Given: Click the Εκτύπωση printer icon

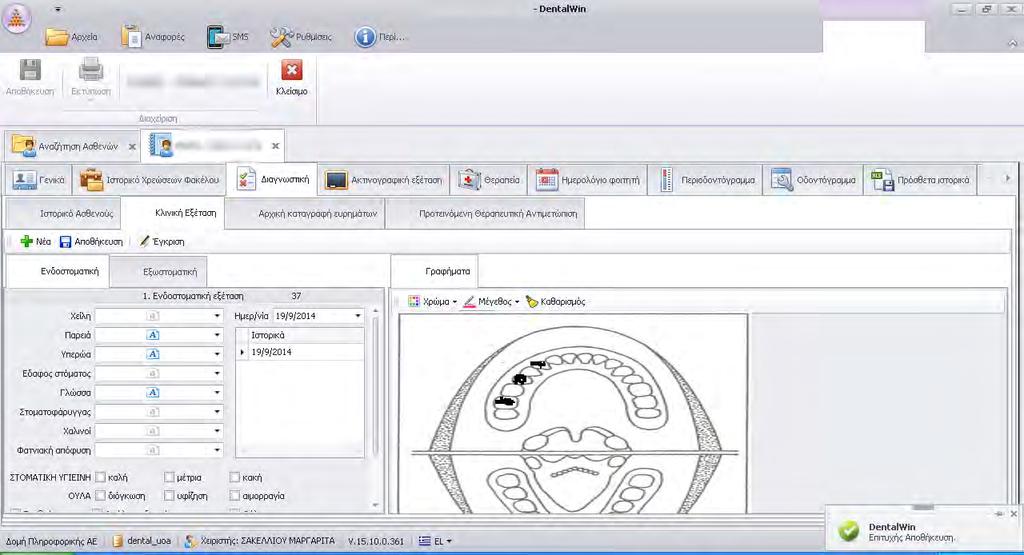Looking at the screenshot, I should tap(91, 70).
